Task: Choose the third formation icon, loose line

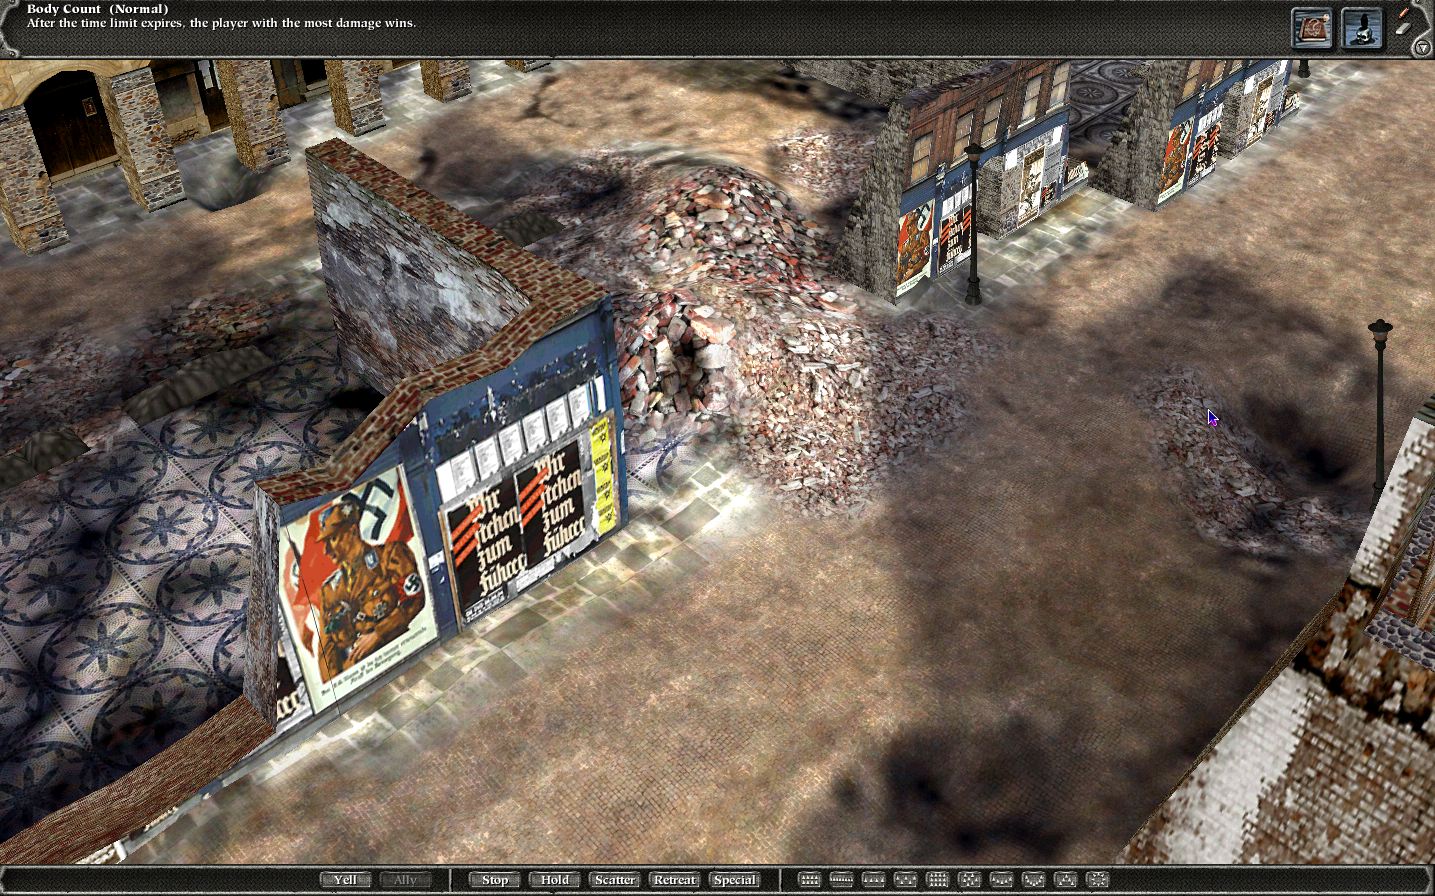Action: (874, 880)
